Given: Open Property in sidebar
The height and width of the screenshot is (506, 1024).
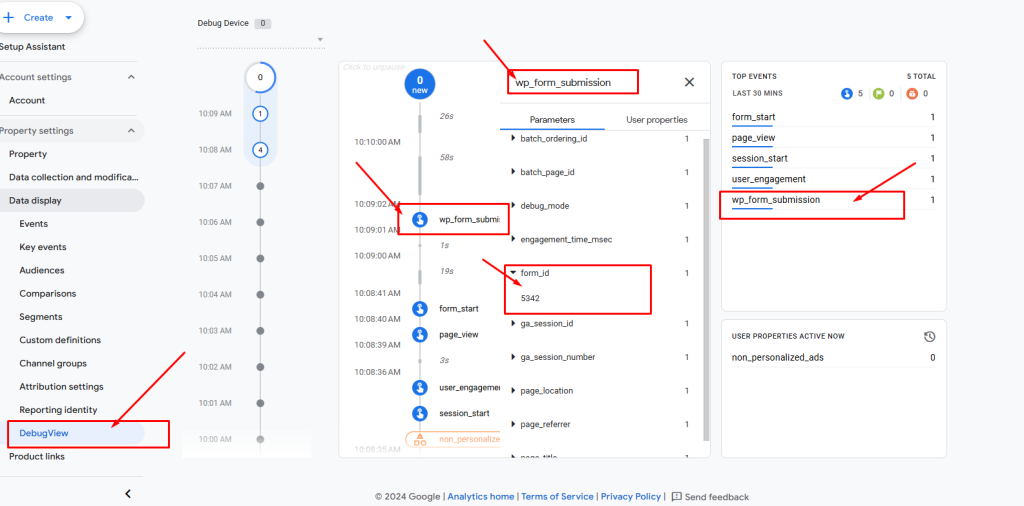Looking at the screenshot, I should [x=27, y=154].
